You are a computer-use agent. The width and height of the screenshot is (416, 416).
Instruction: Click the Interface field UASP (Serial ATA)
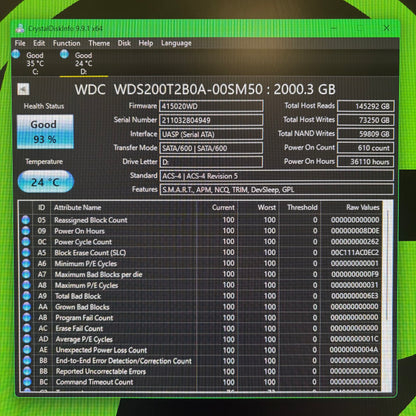click(211, 134)
